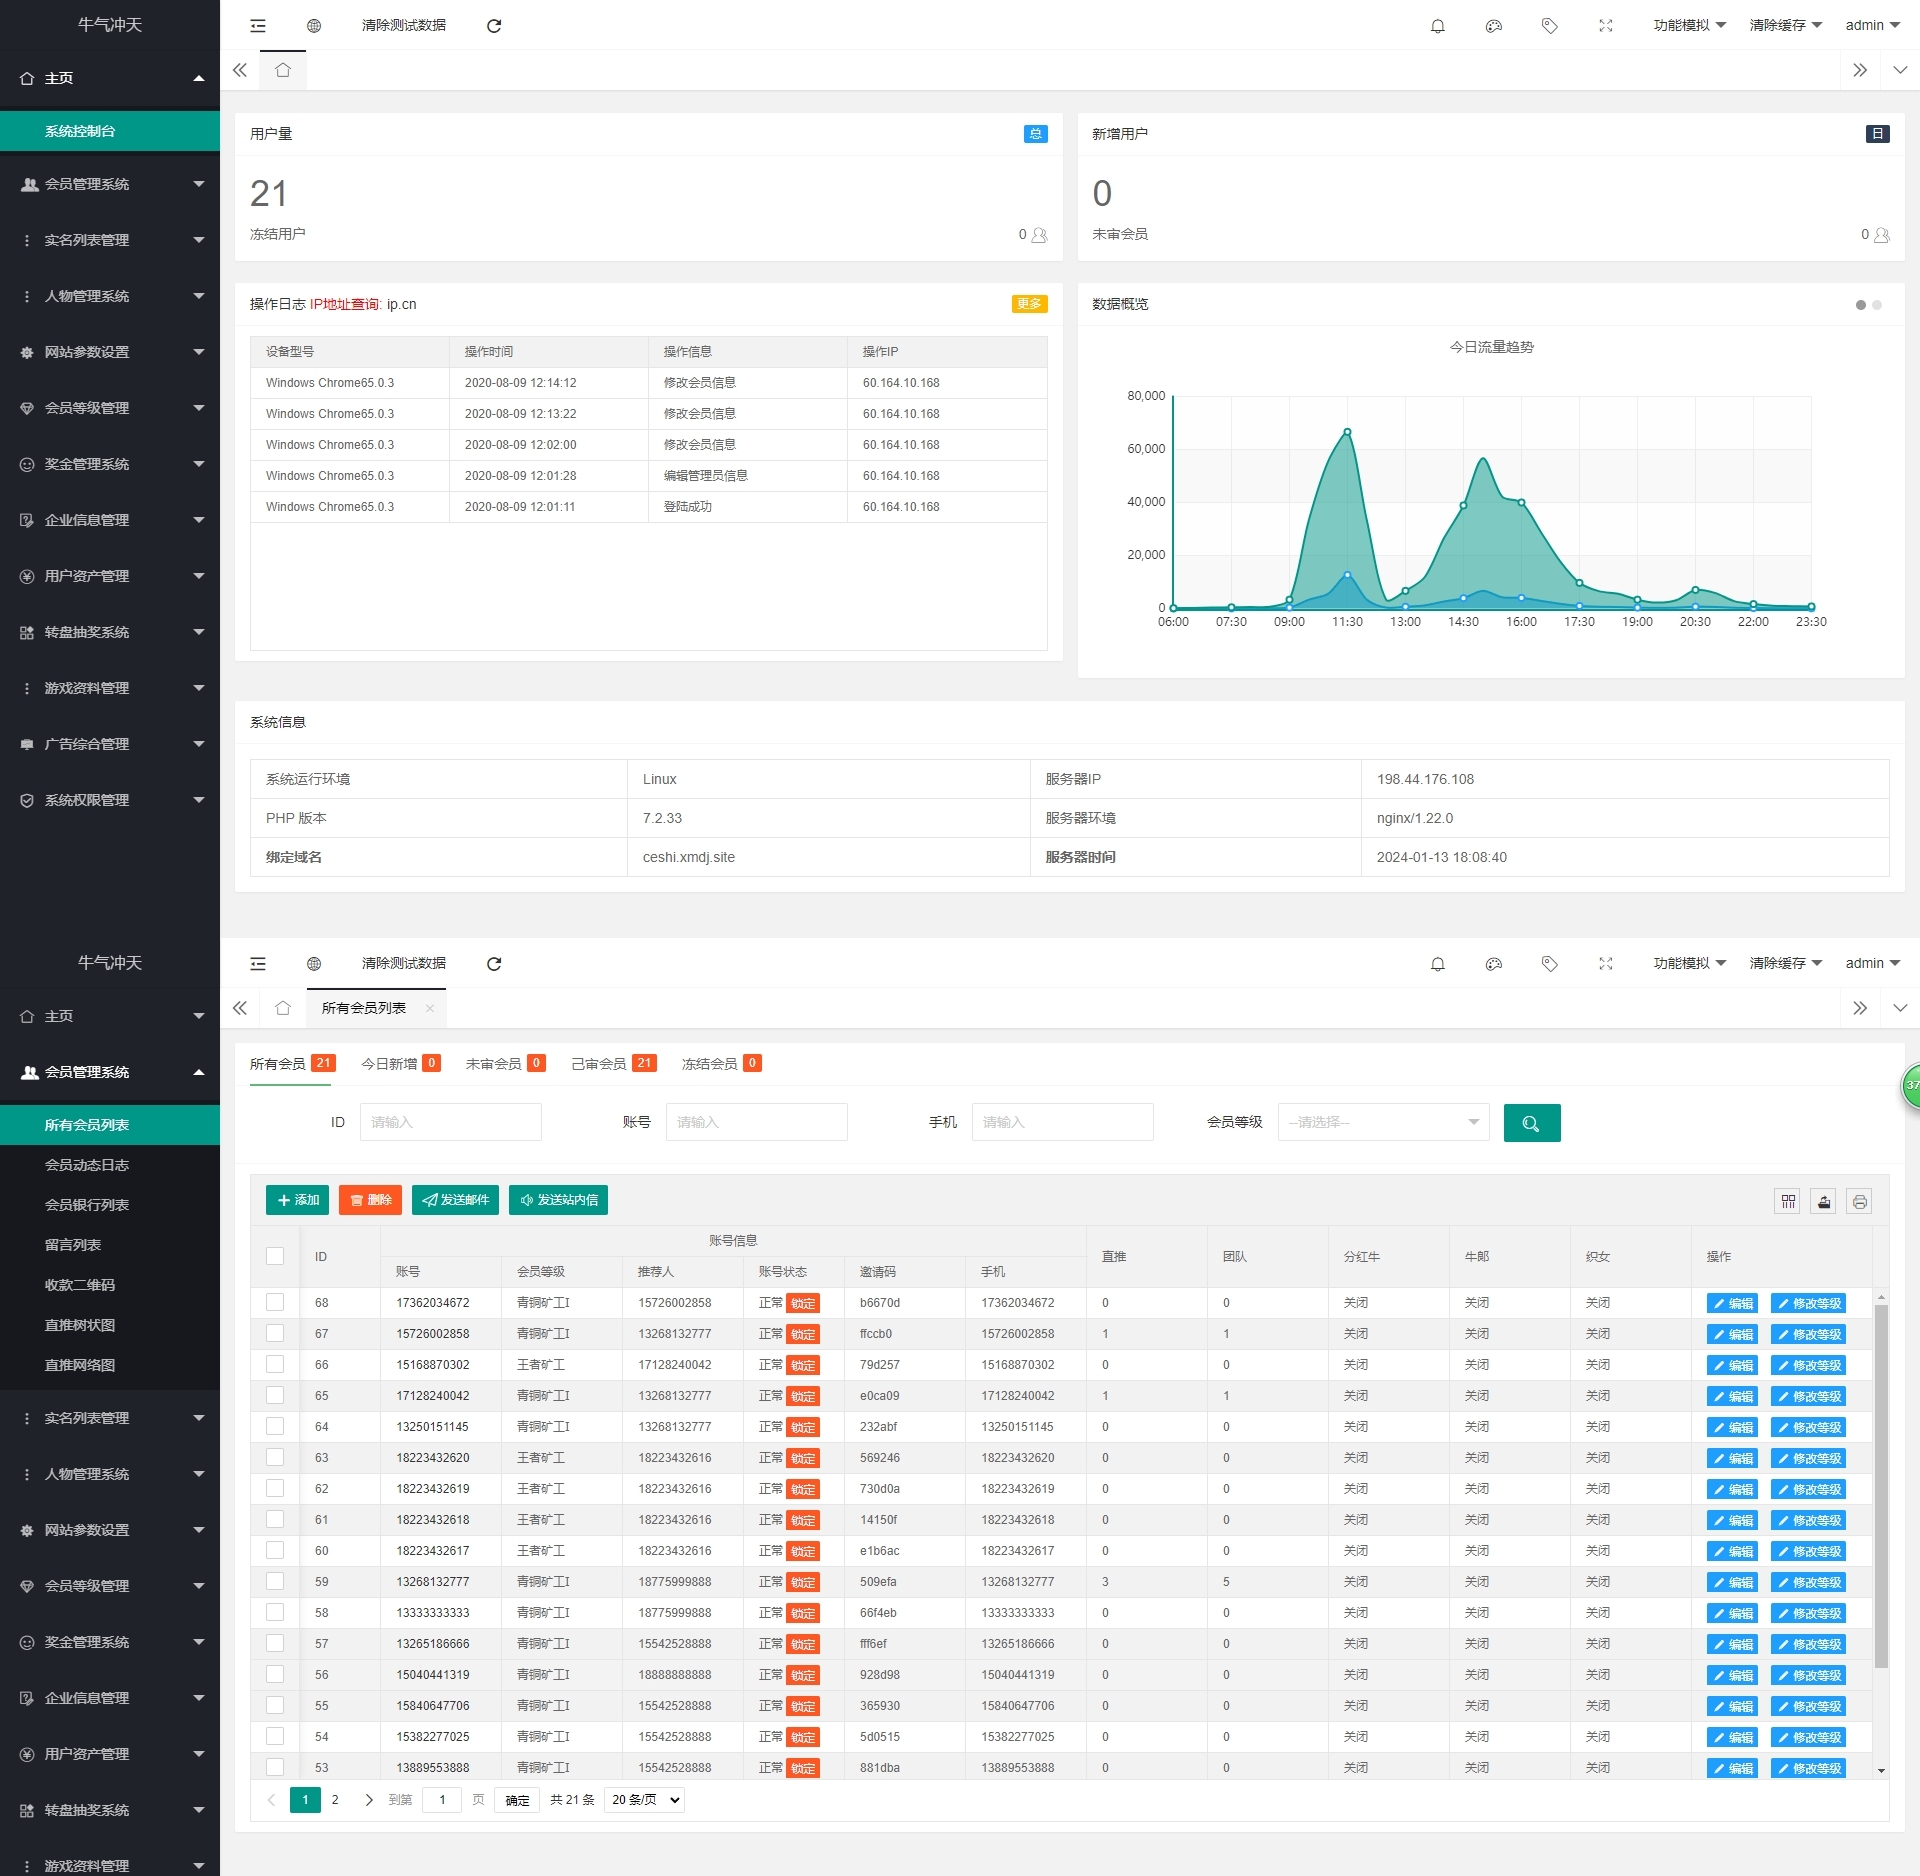The width and height of the screenshot is (1920, 1876).
Task: Click the member table vertical scrollbar
Action: (x=1881, y=1486)
